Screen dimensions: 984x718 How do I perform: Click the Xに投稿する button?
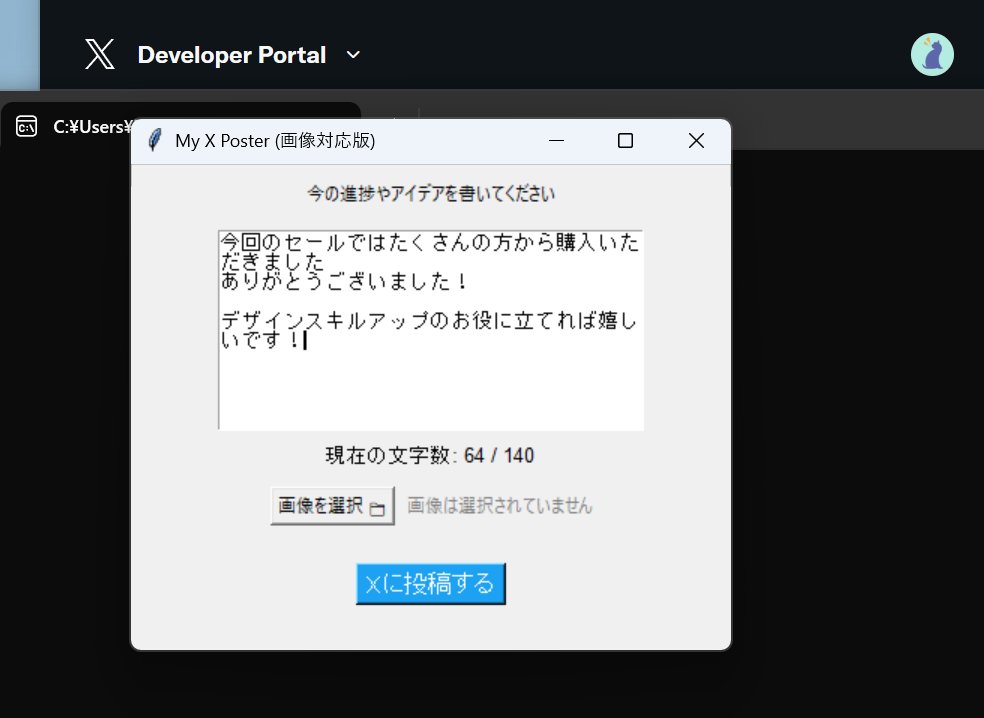[x=430, y=584]
